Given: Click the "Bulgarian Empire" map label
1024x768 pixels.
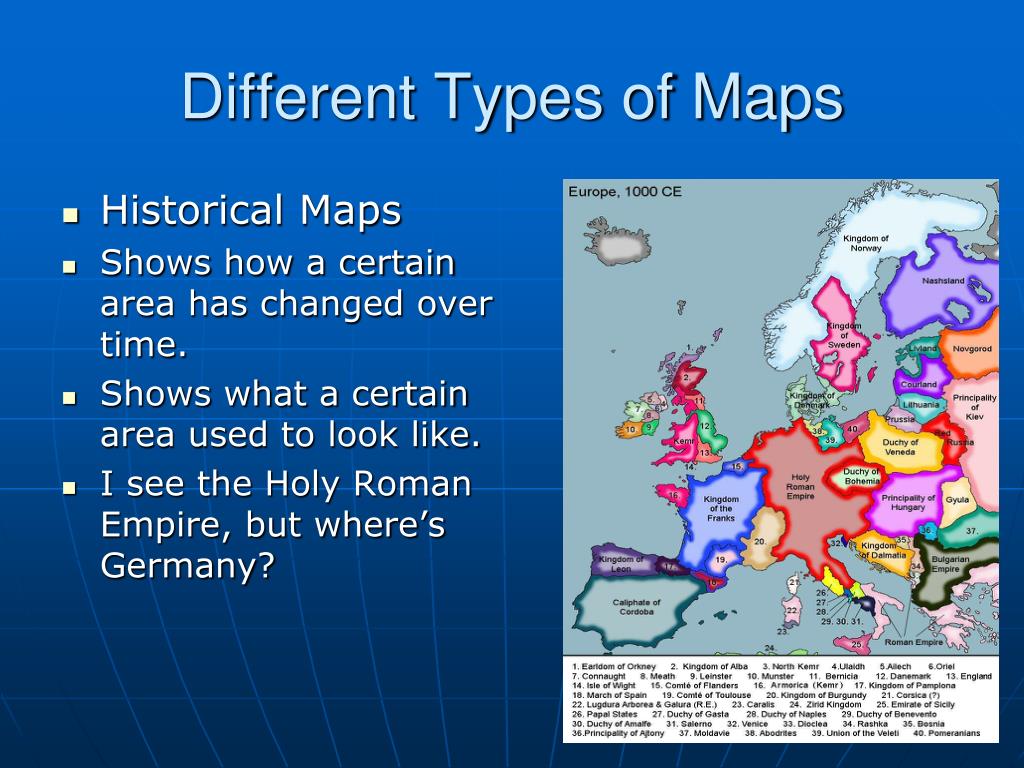Looking at the screenshot, I should 950,564.
